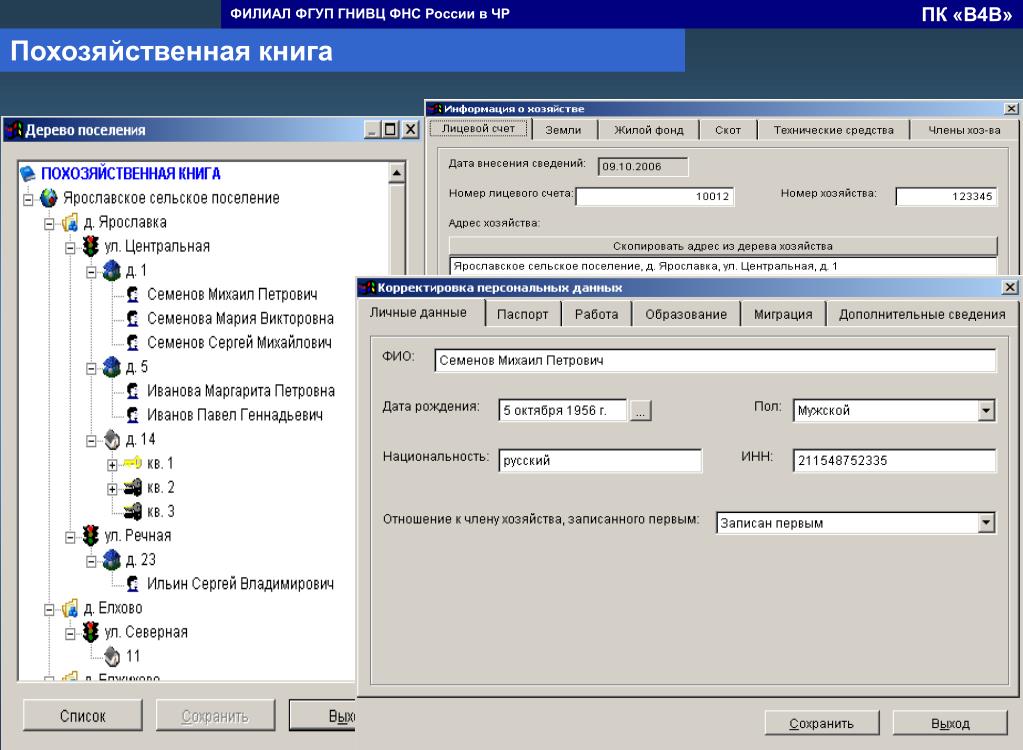The width and height of the screenshot is (1023, 750).
Task: Click the person icon of Семенова Мария Викторовна
Action: (132, 319)
